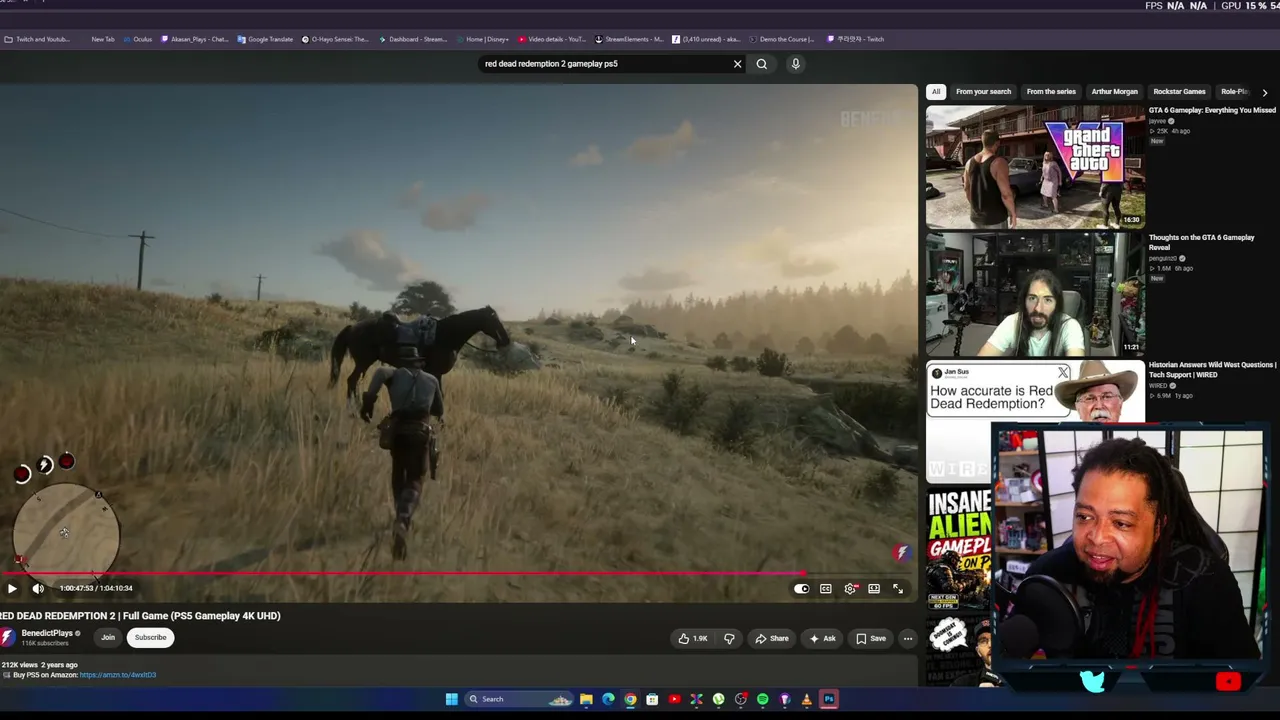1280x720 pixels.
Task: Open the StreamElements bookmark
Action: click(x=629, y=39)
